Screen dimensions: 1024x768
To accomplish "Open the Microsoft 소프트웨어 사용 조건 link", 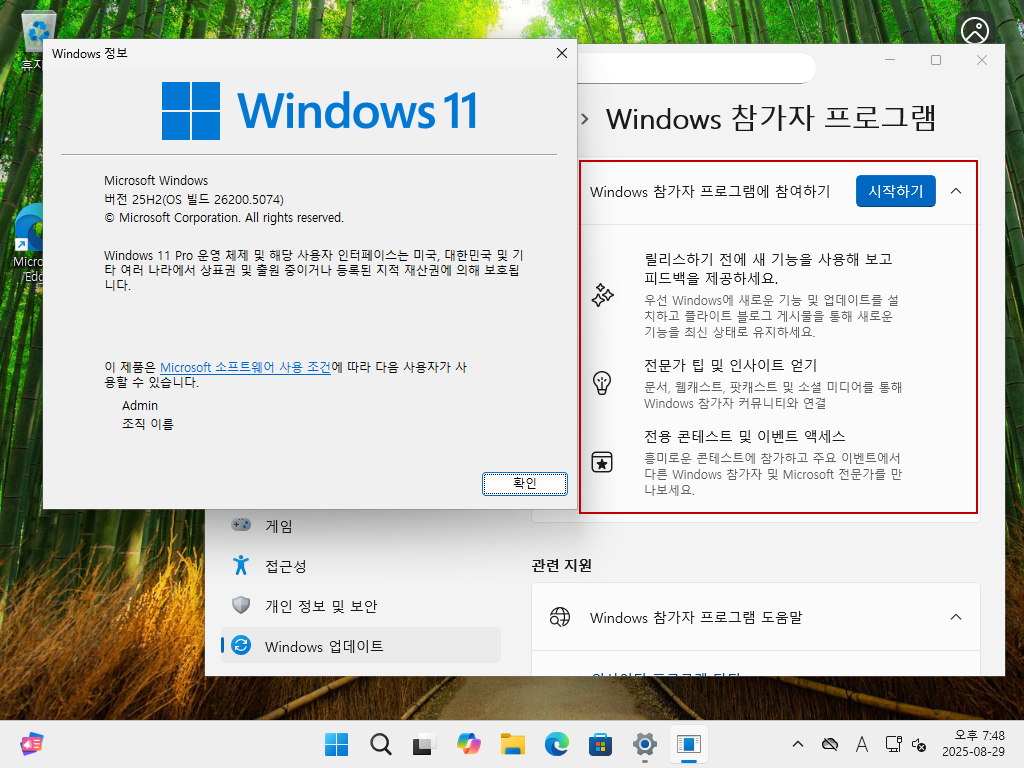I will (246, 367).
